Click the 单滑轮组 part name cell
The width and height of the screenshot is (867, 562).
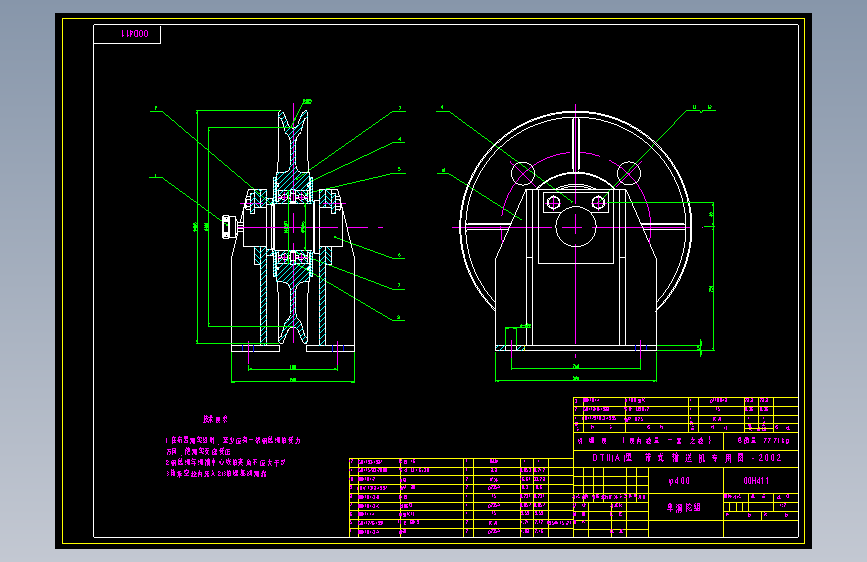(684, 507)
